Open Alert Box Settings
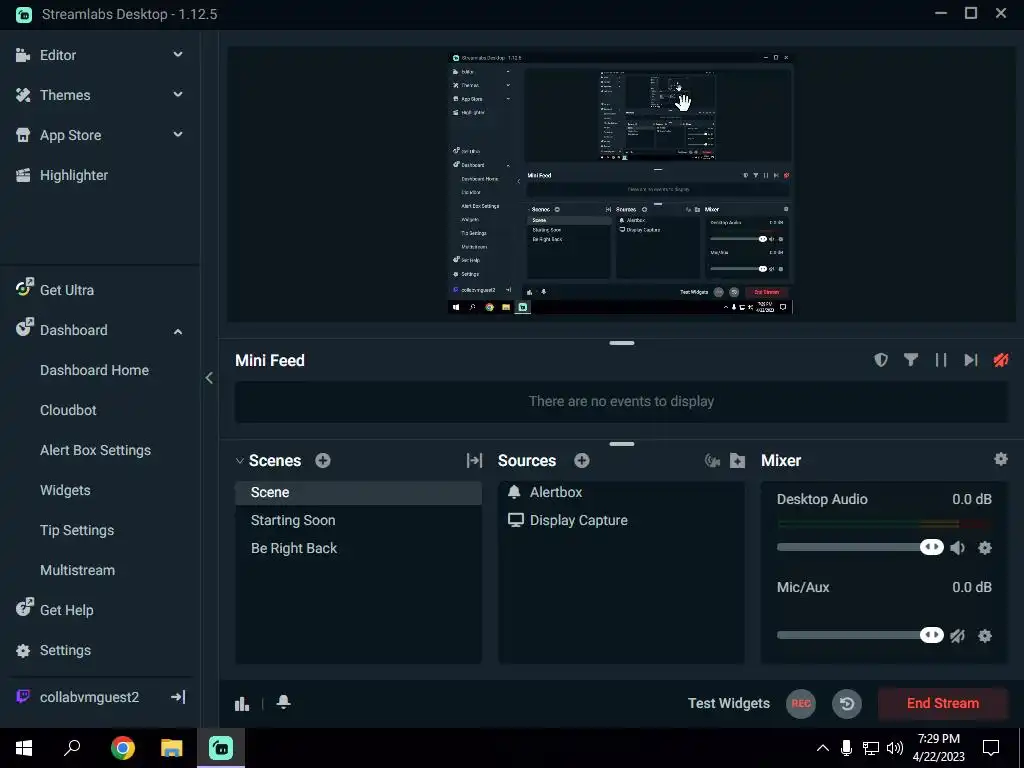This screenshot has width=1024, height=768. point(95,450)
